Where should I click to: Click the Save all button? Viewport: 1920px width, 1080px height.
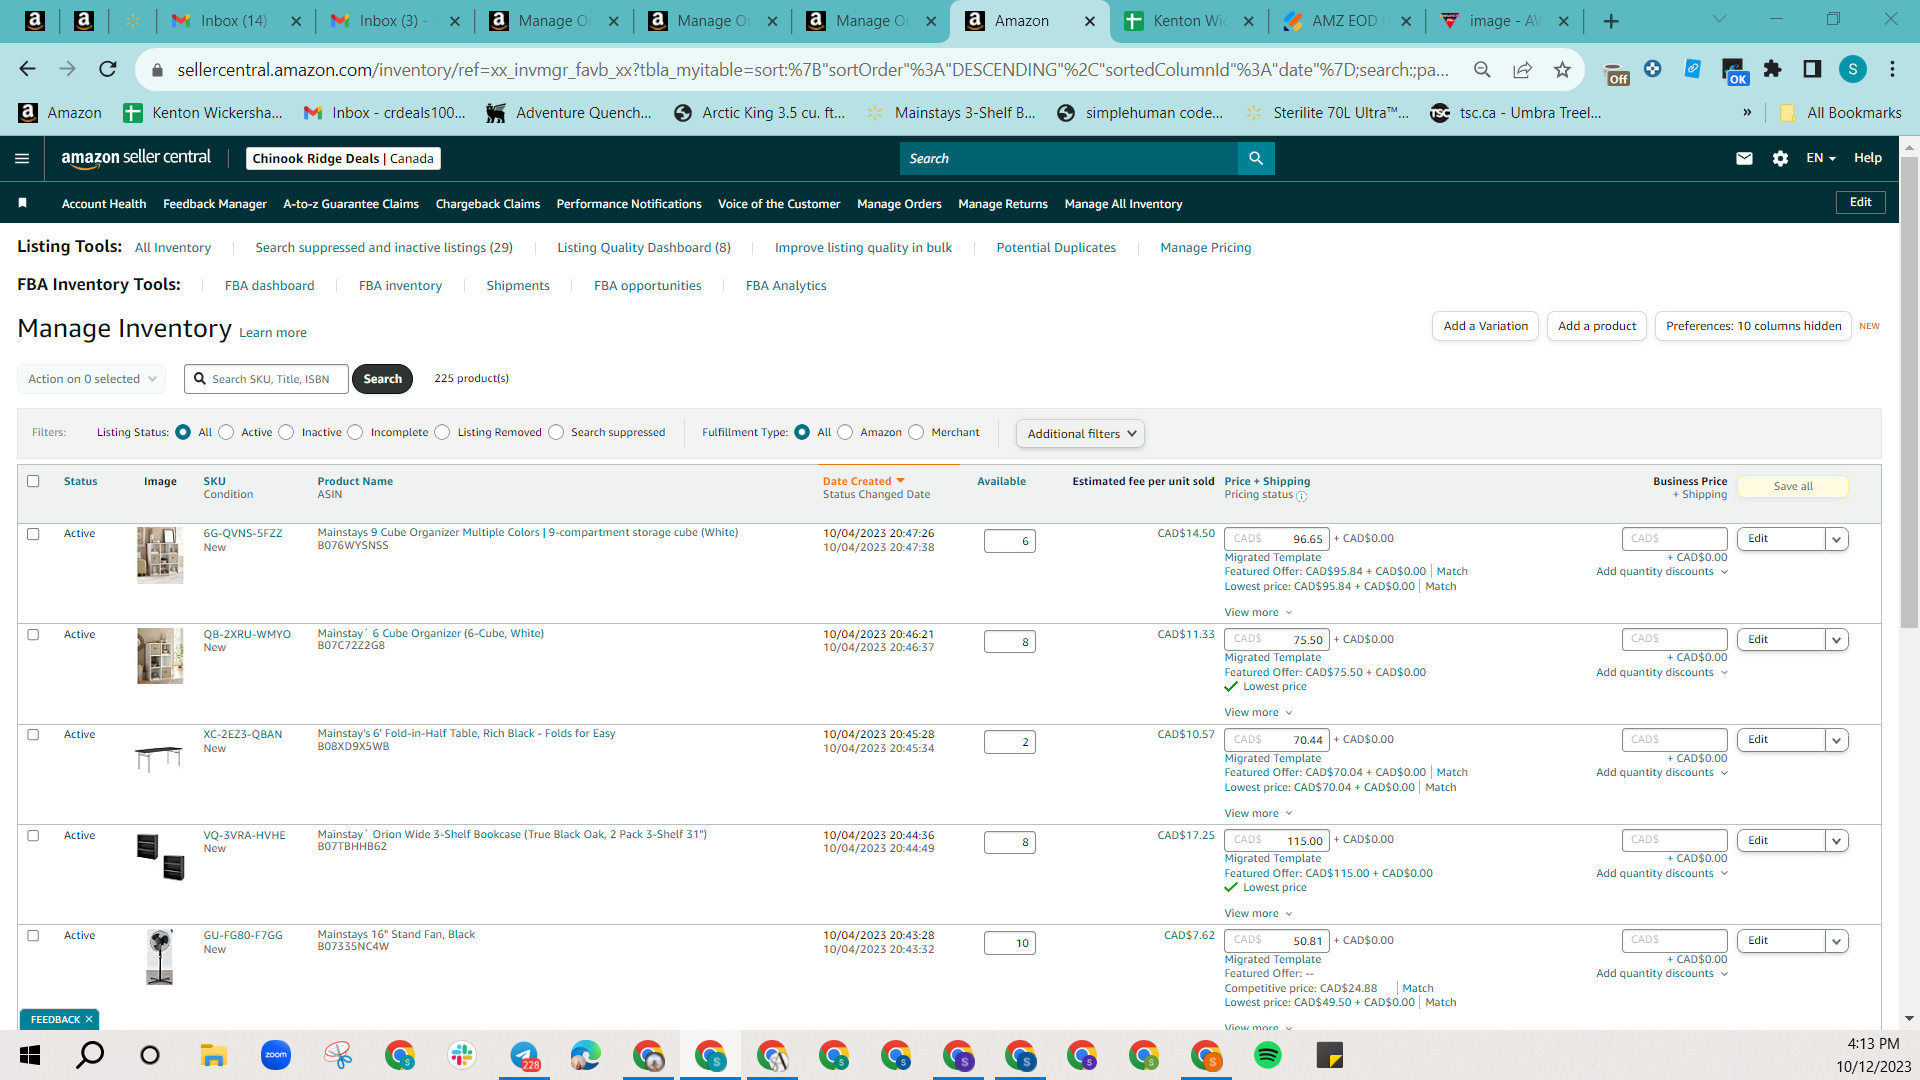[x=1793, y=486]
